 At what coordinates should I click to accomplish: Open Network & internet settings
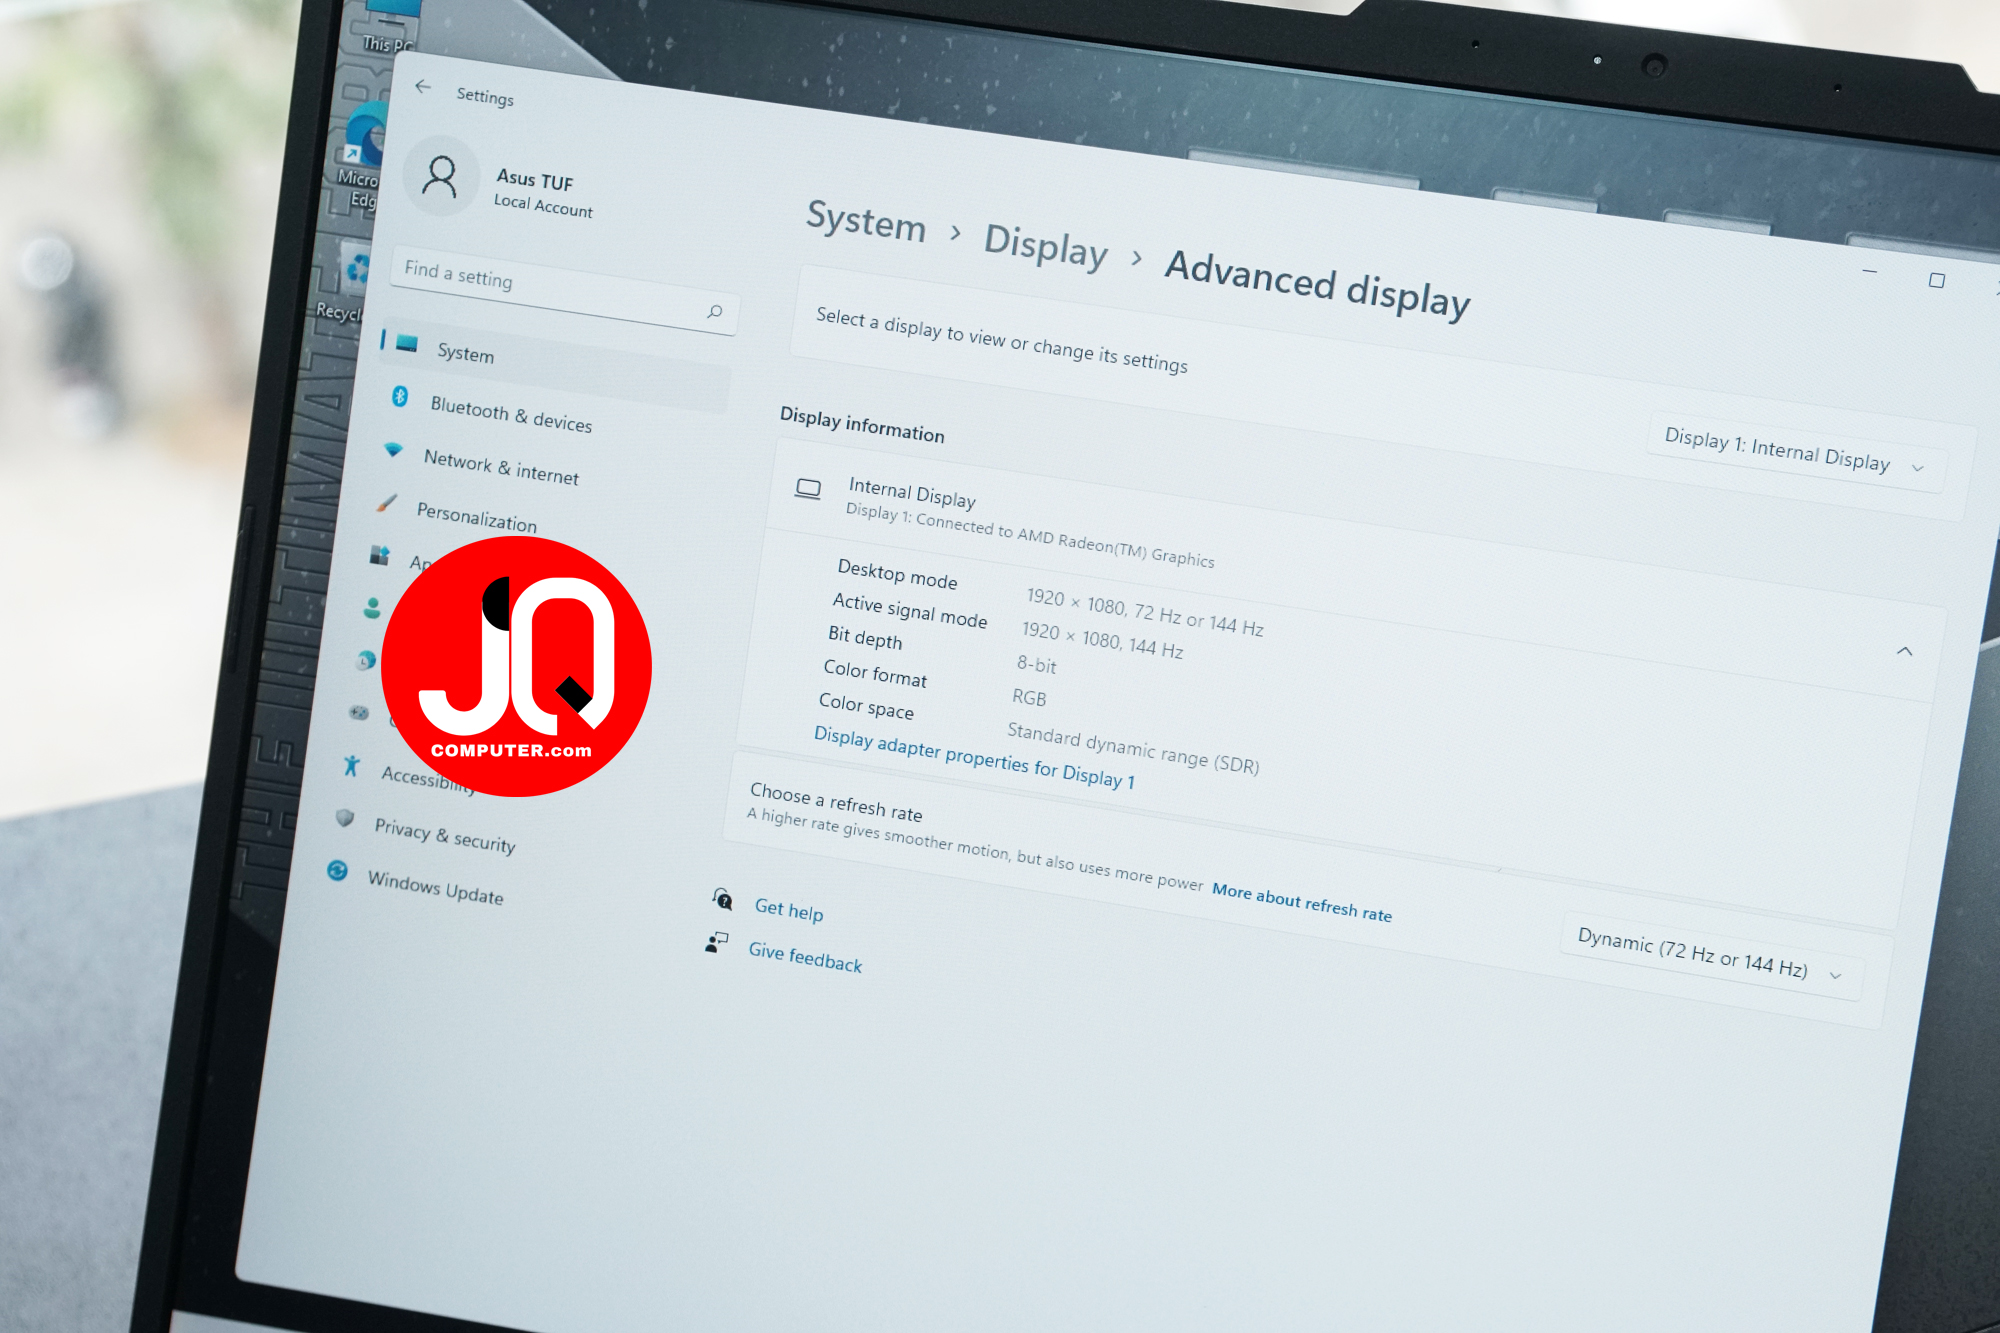501,467
